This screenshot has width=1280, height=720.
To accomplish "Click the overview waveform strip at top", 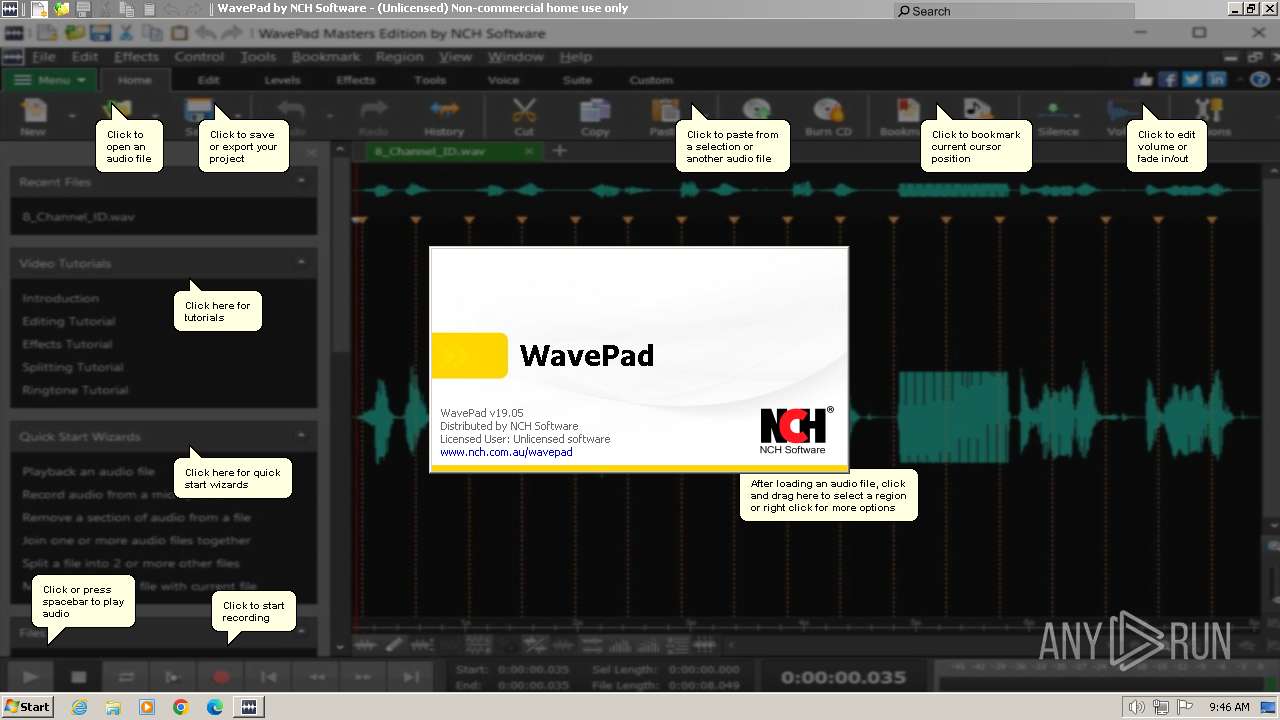I will tap(805, 189).
